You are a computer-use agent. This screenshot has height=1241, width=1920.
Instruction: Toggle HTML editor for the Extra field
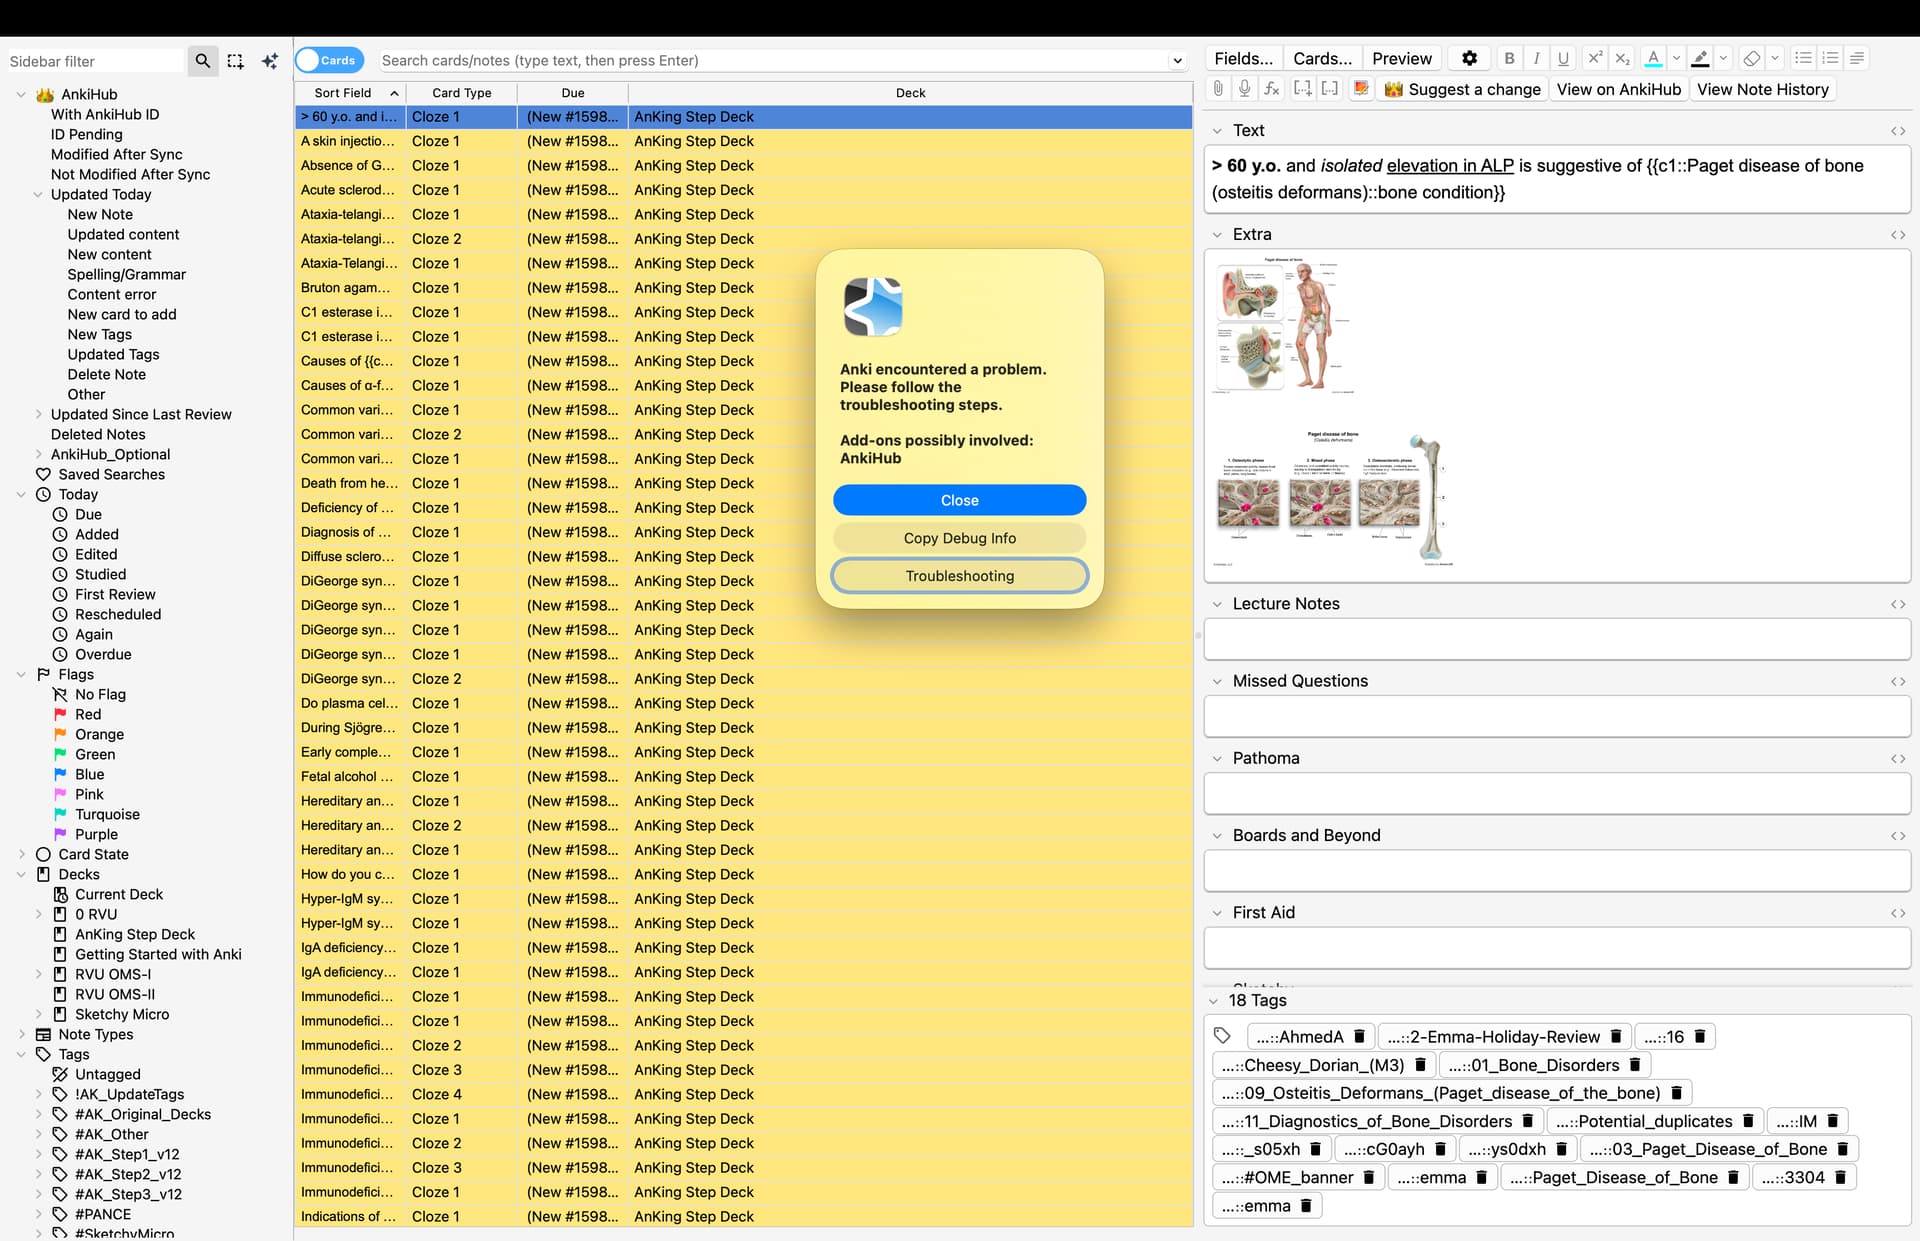pos(1898,235)
